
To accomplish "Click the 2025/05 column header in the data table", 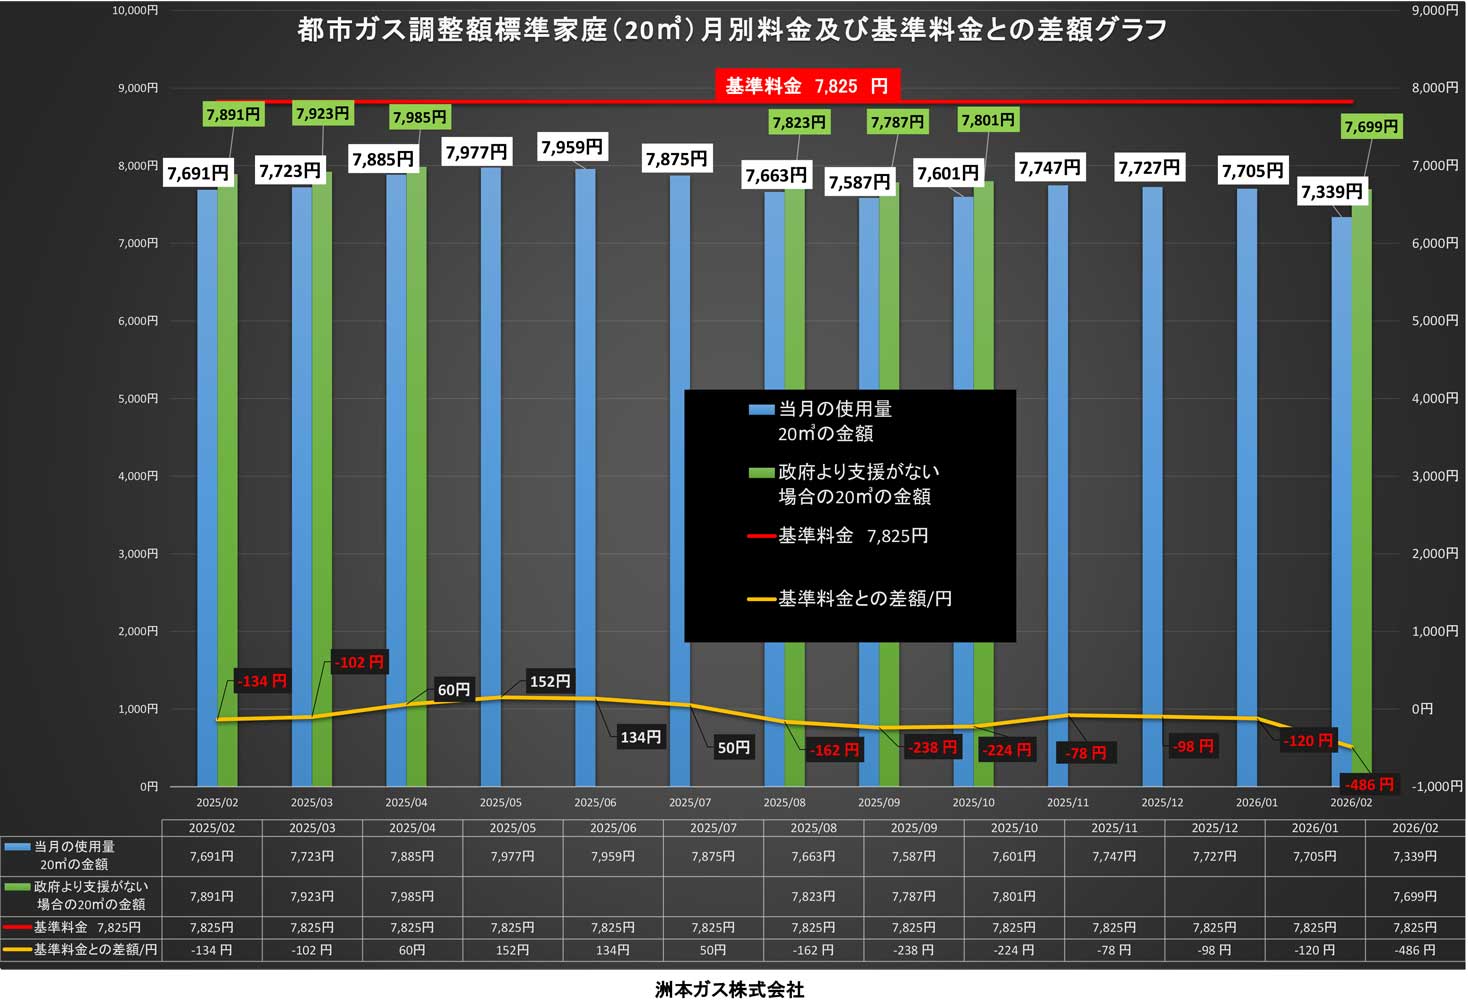I will point(512,828).
